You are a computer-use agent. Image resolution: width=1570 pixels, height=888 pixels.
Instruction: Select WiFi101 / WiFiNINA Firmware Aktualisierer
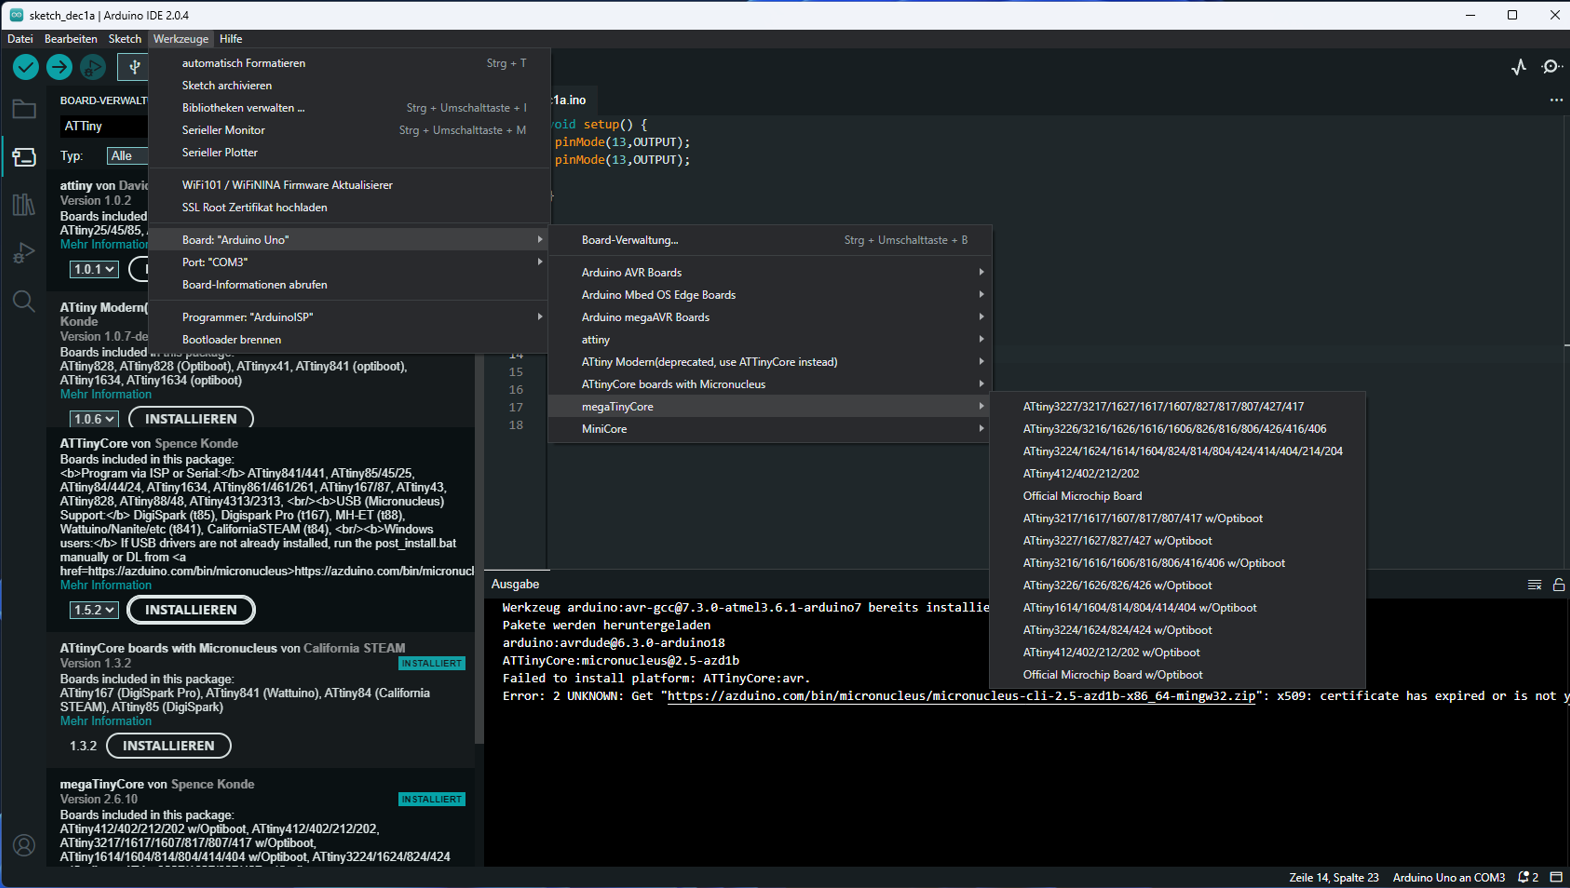point(349,185)
